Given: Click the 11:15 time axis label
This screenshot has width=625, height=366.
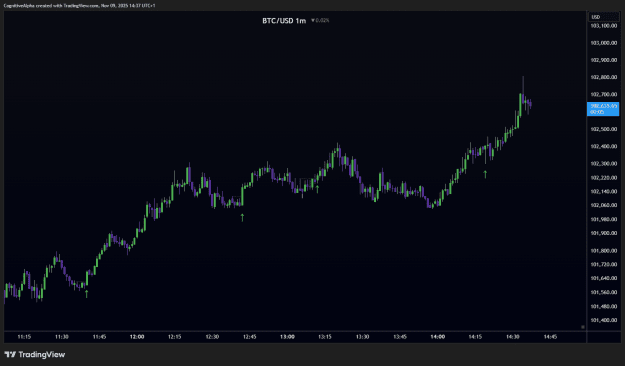Looking at the screenshot, I should [x=24, y=337].
